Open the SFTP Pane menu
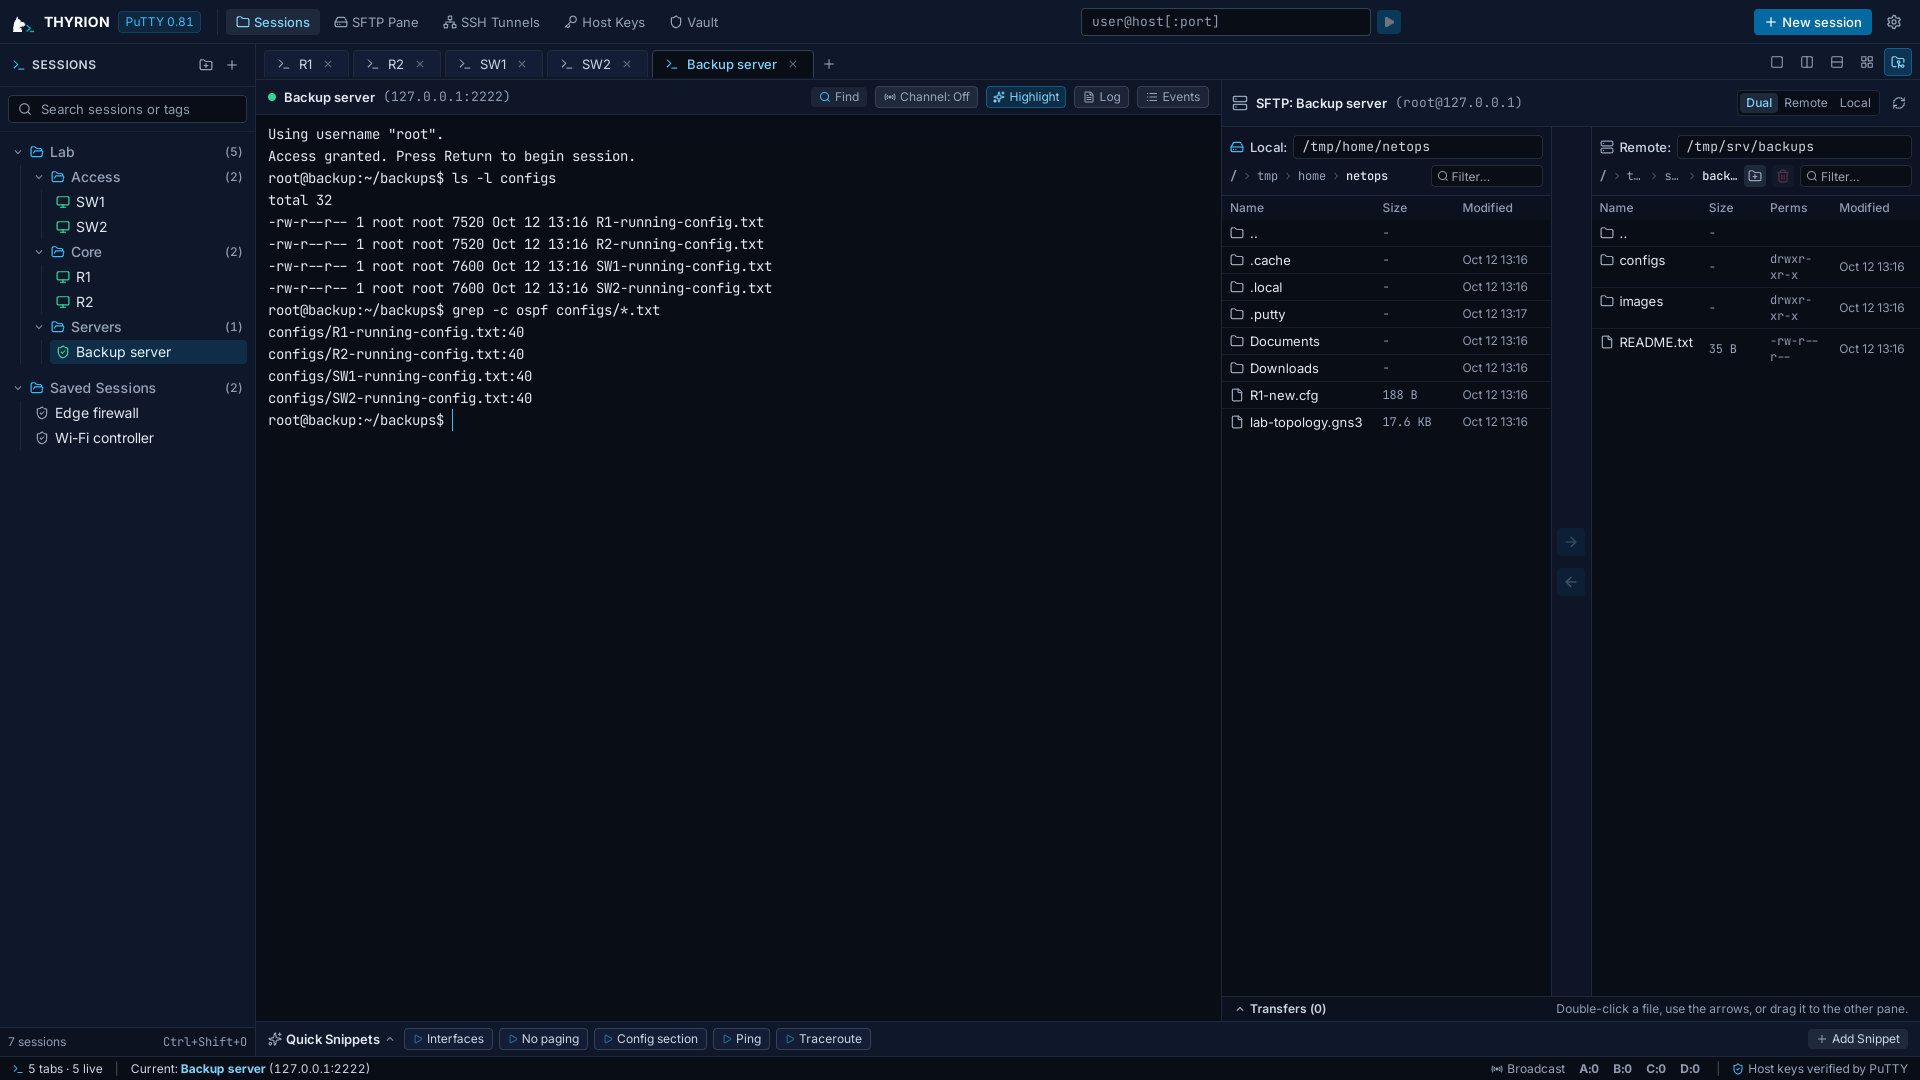Screen dimensions: 1920x1080 pyautogui.click(x=376, y=22)
